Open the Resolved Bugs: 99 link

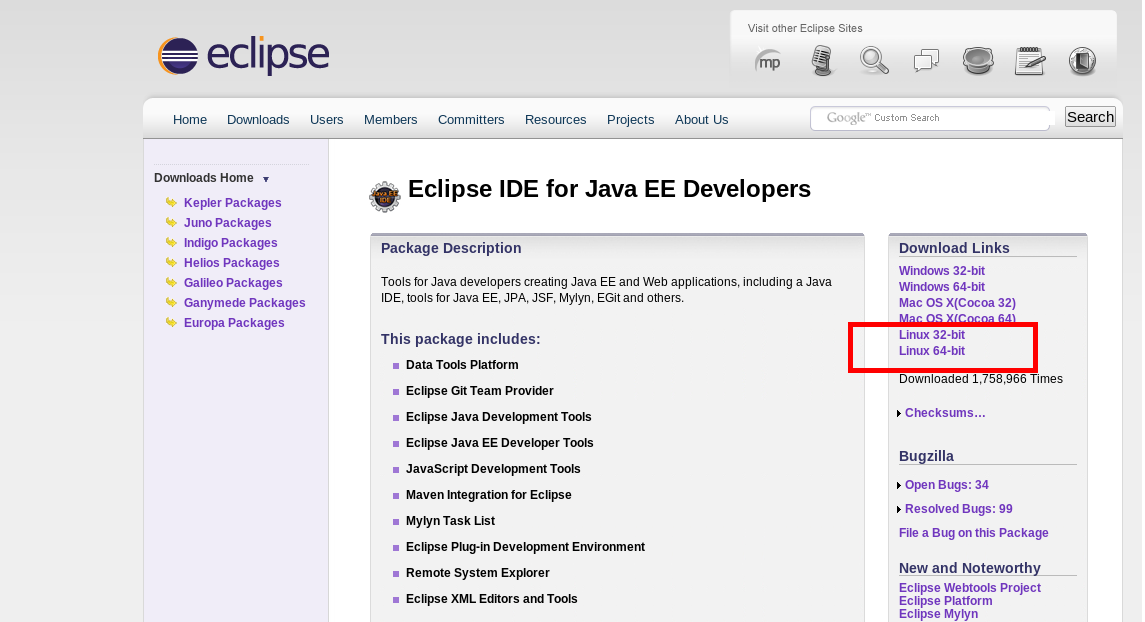tap(958, 509)
